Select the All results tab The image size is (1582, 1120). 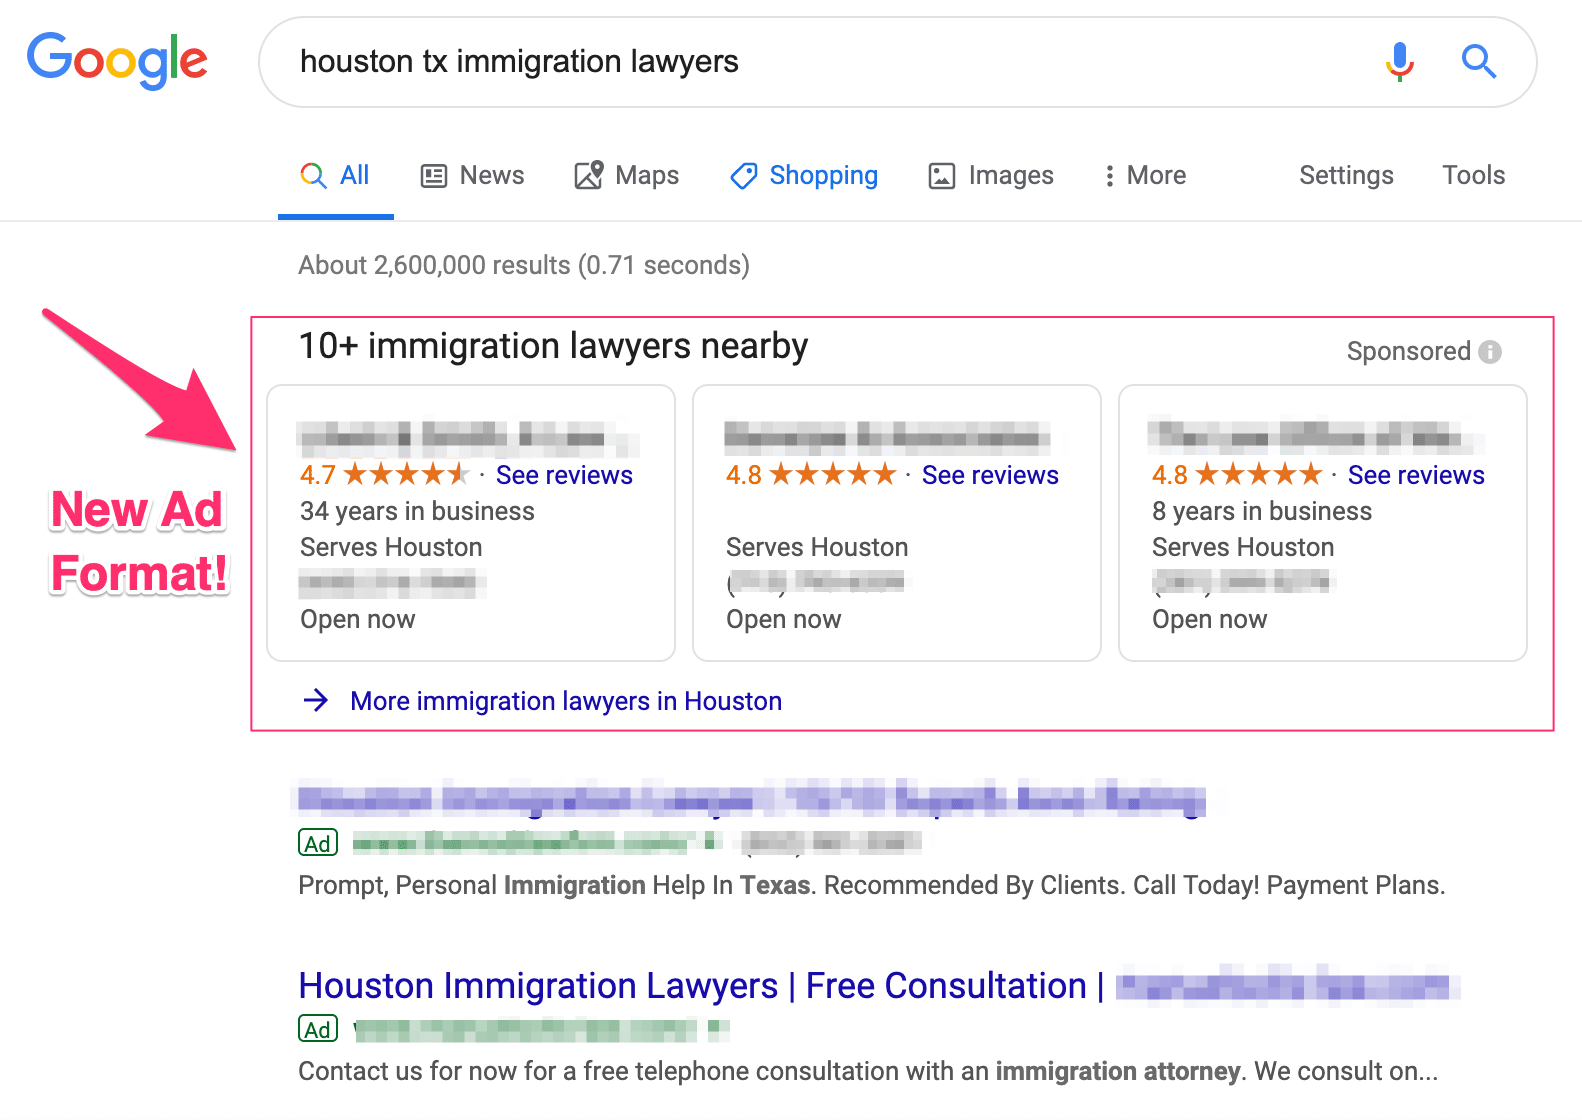point(335,176)
